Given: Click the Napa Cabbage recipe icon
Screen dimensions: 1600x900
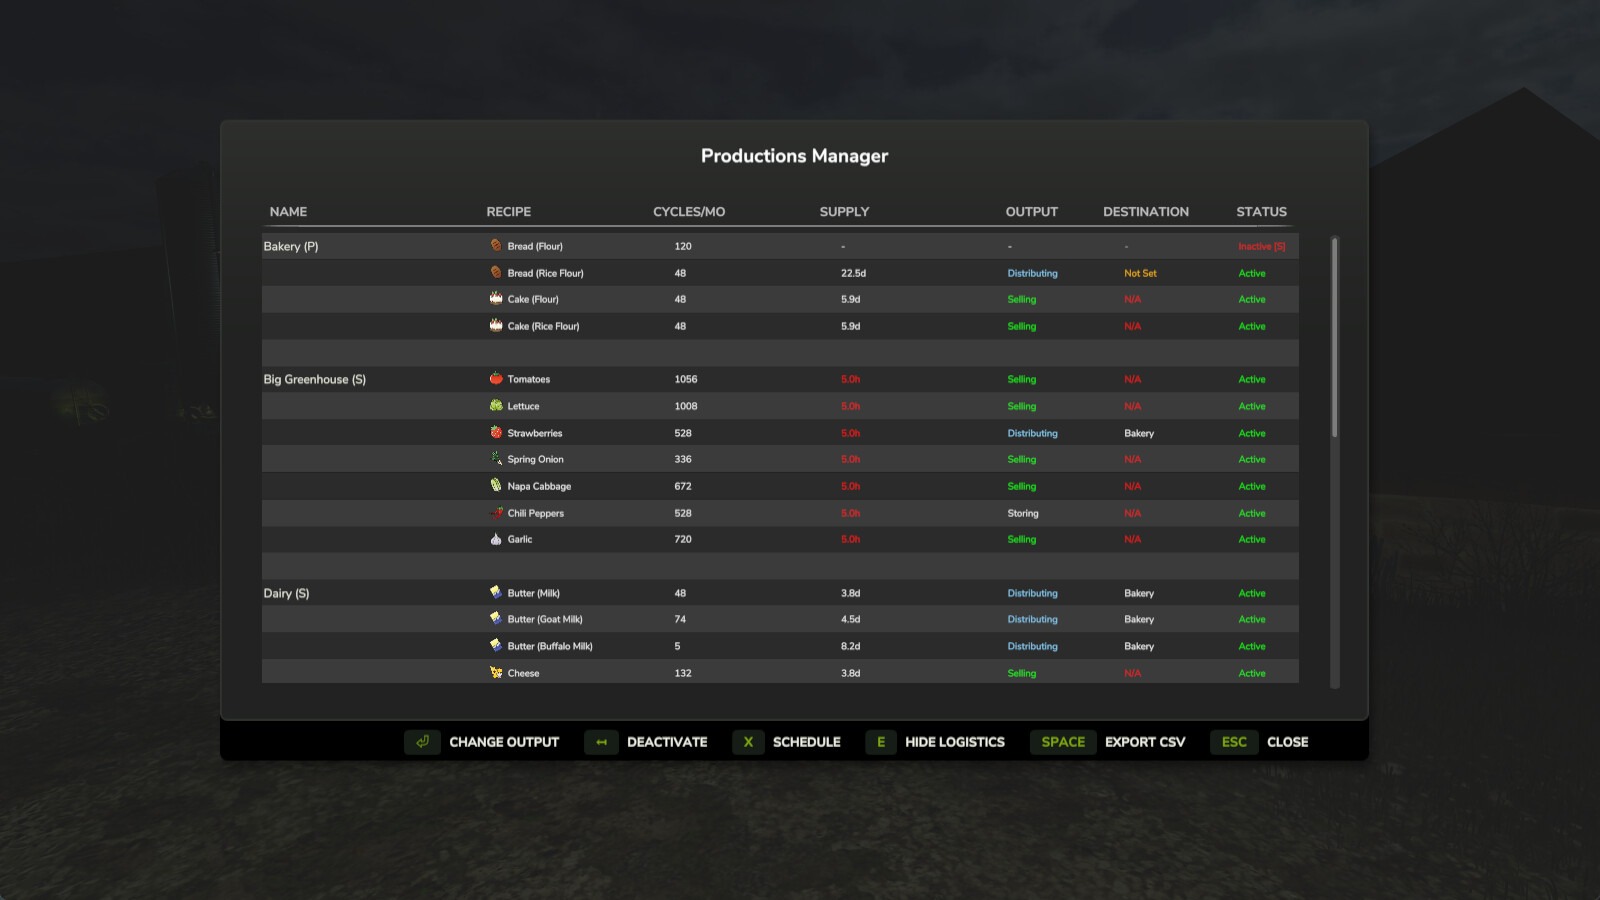Looking at the screenshot, I should pos(496,486).
